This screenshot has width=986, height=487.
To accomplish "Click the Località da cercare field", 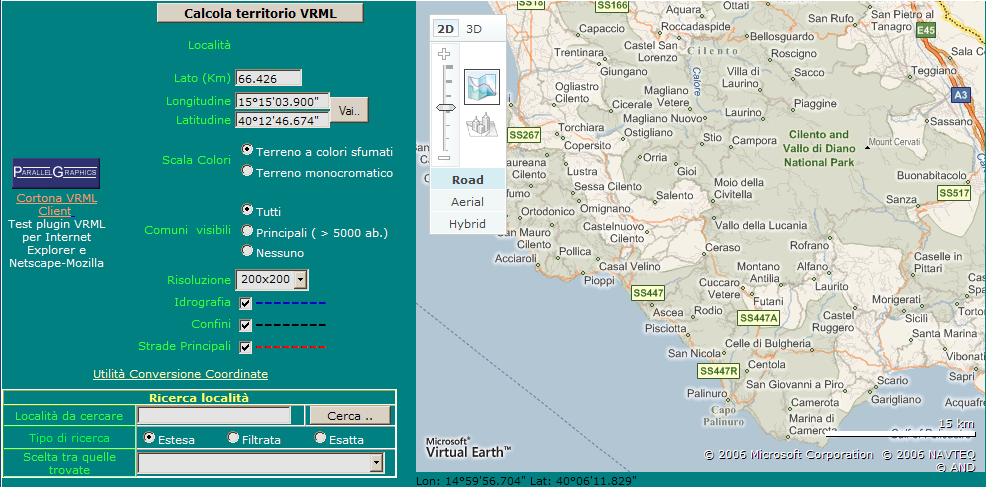I will (214, 415).
